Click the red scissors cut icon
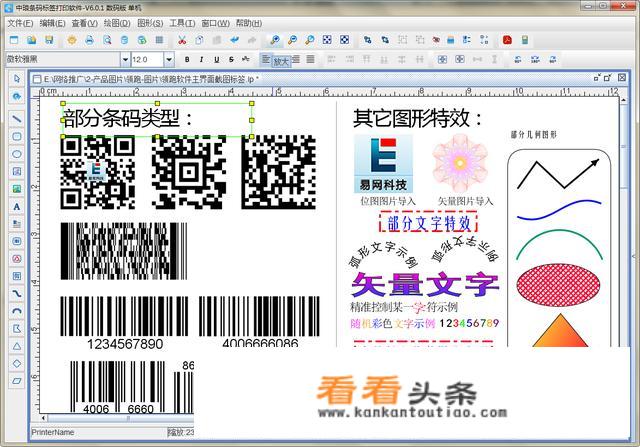This screenshot has width=640, height=447. pyautogui.click(x=182, y=40)
